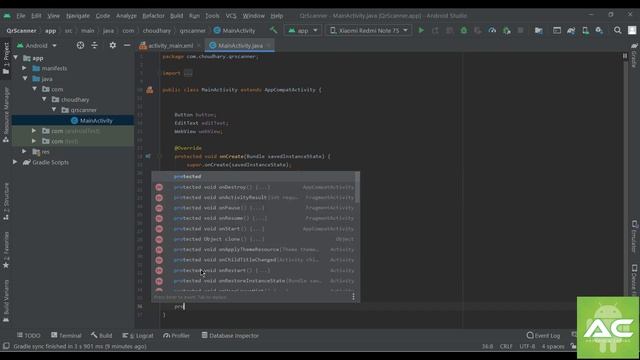Click Sync Project with Gradle Files icon
640x360 pixels.
click(x=571, y=30)
